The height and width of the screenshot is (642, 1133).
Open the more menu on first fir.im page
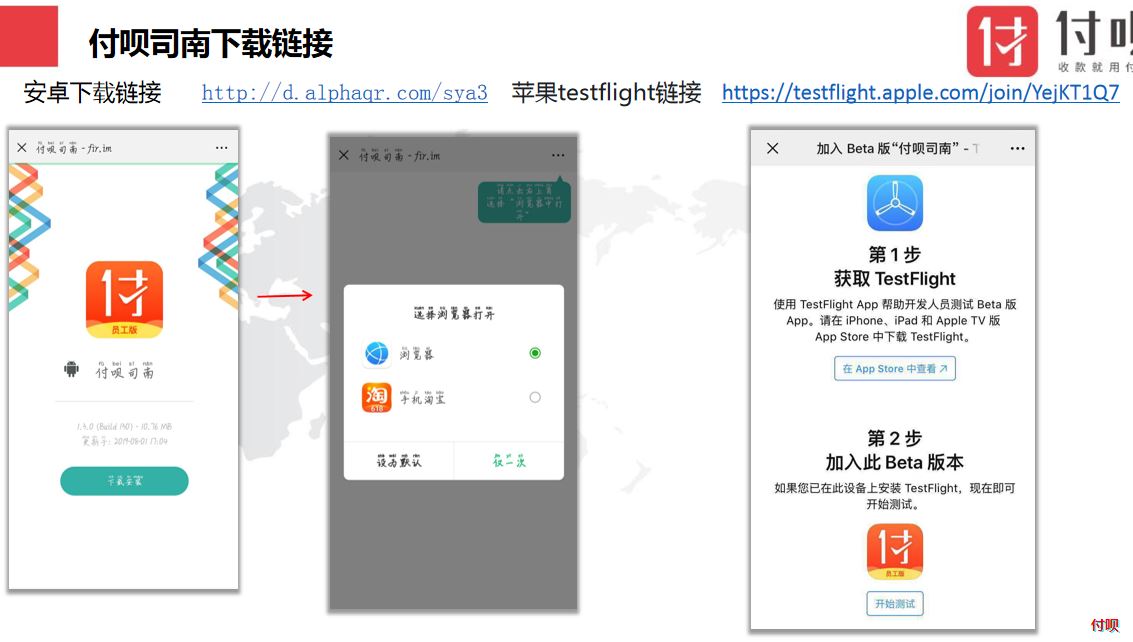221,147
